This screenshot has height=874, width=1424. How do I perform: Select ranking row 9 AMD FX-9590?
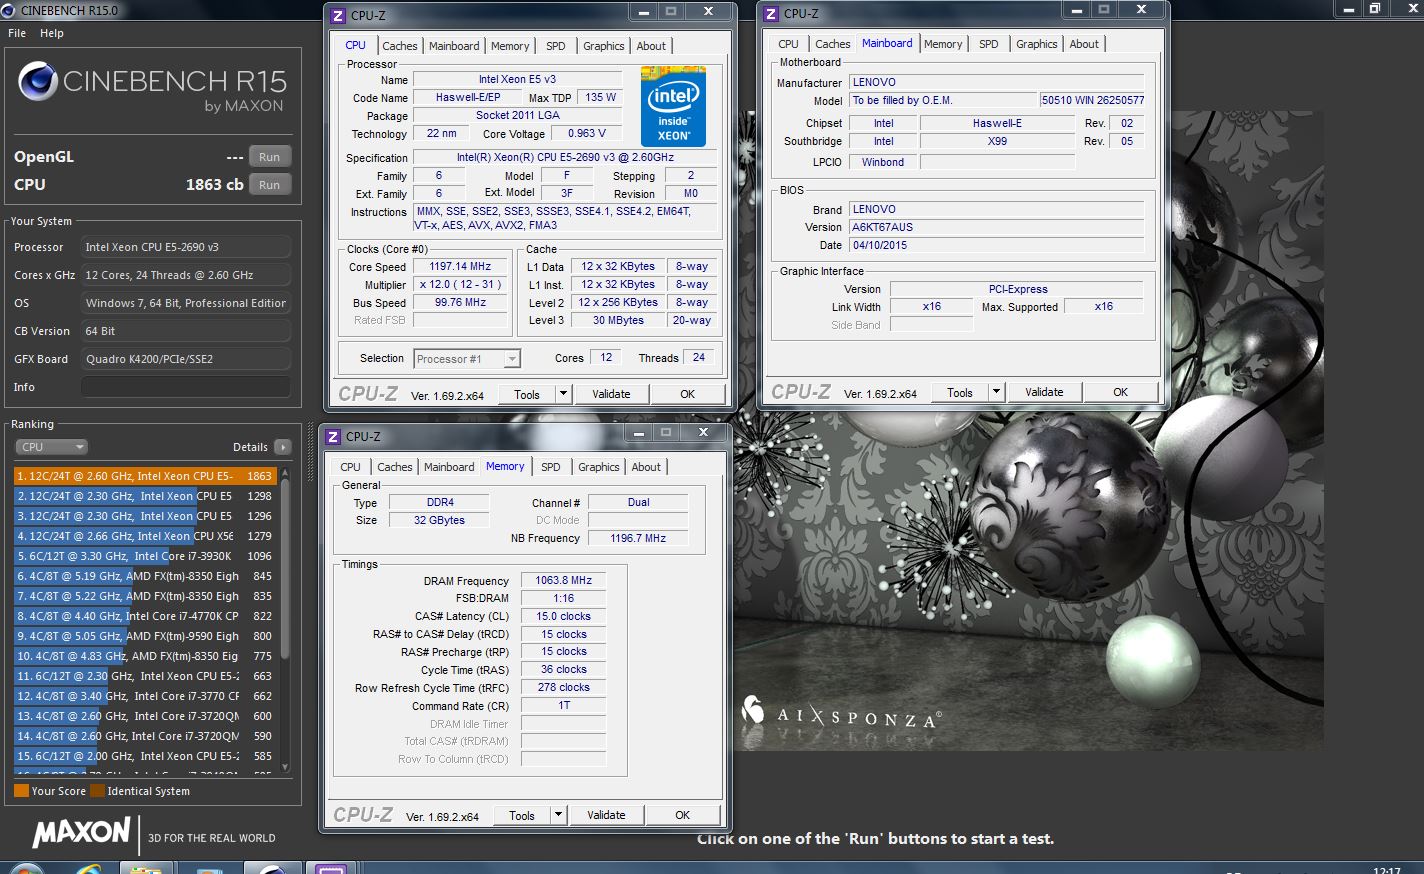(x=145, y=636)
